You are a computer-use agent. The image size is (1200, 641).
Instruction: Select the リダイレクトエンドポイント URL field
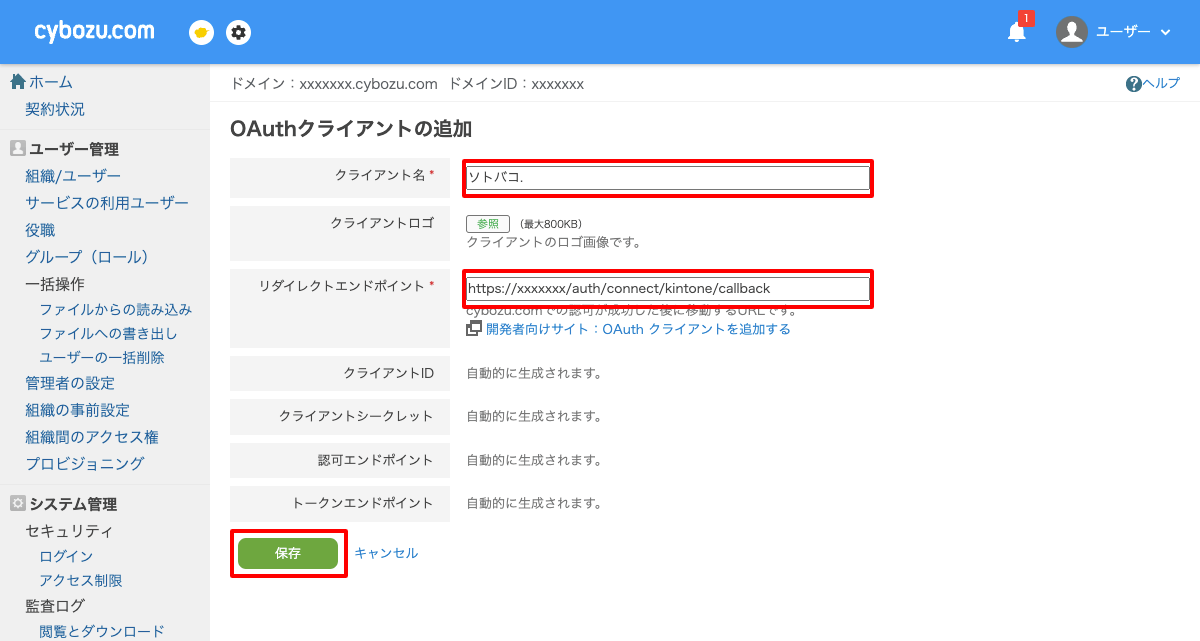(x=667, y=289)
